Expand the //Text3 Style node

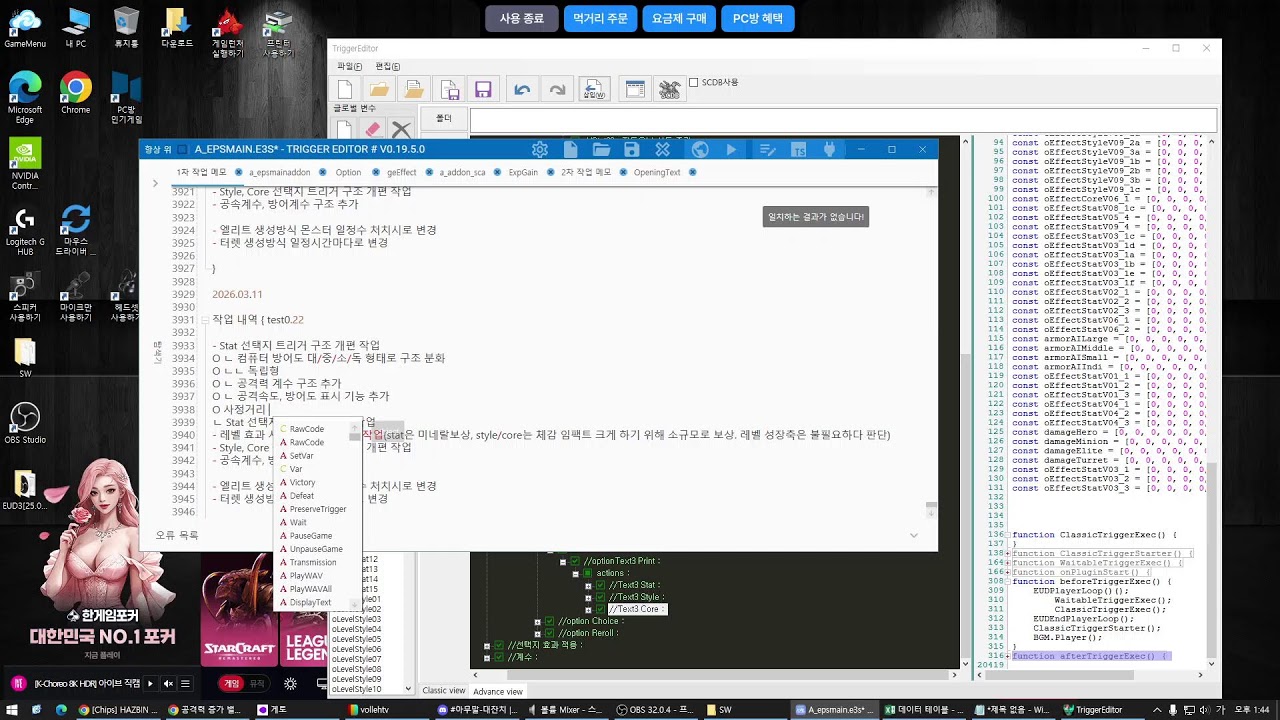click(x=589, y=598)
